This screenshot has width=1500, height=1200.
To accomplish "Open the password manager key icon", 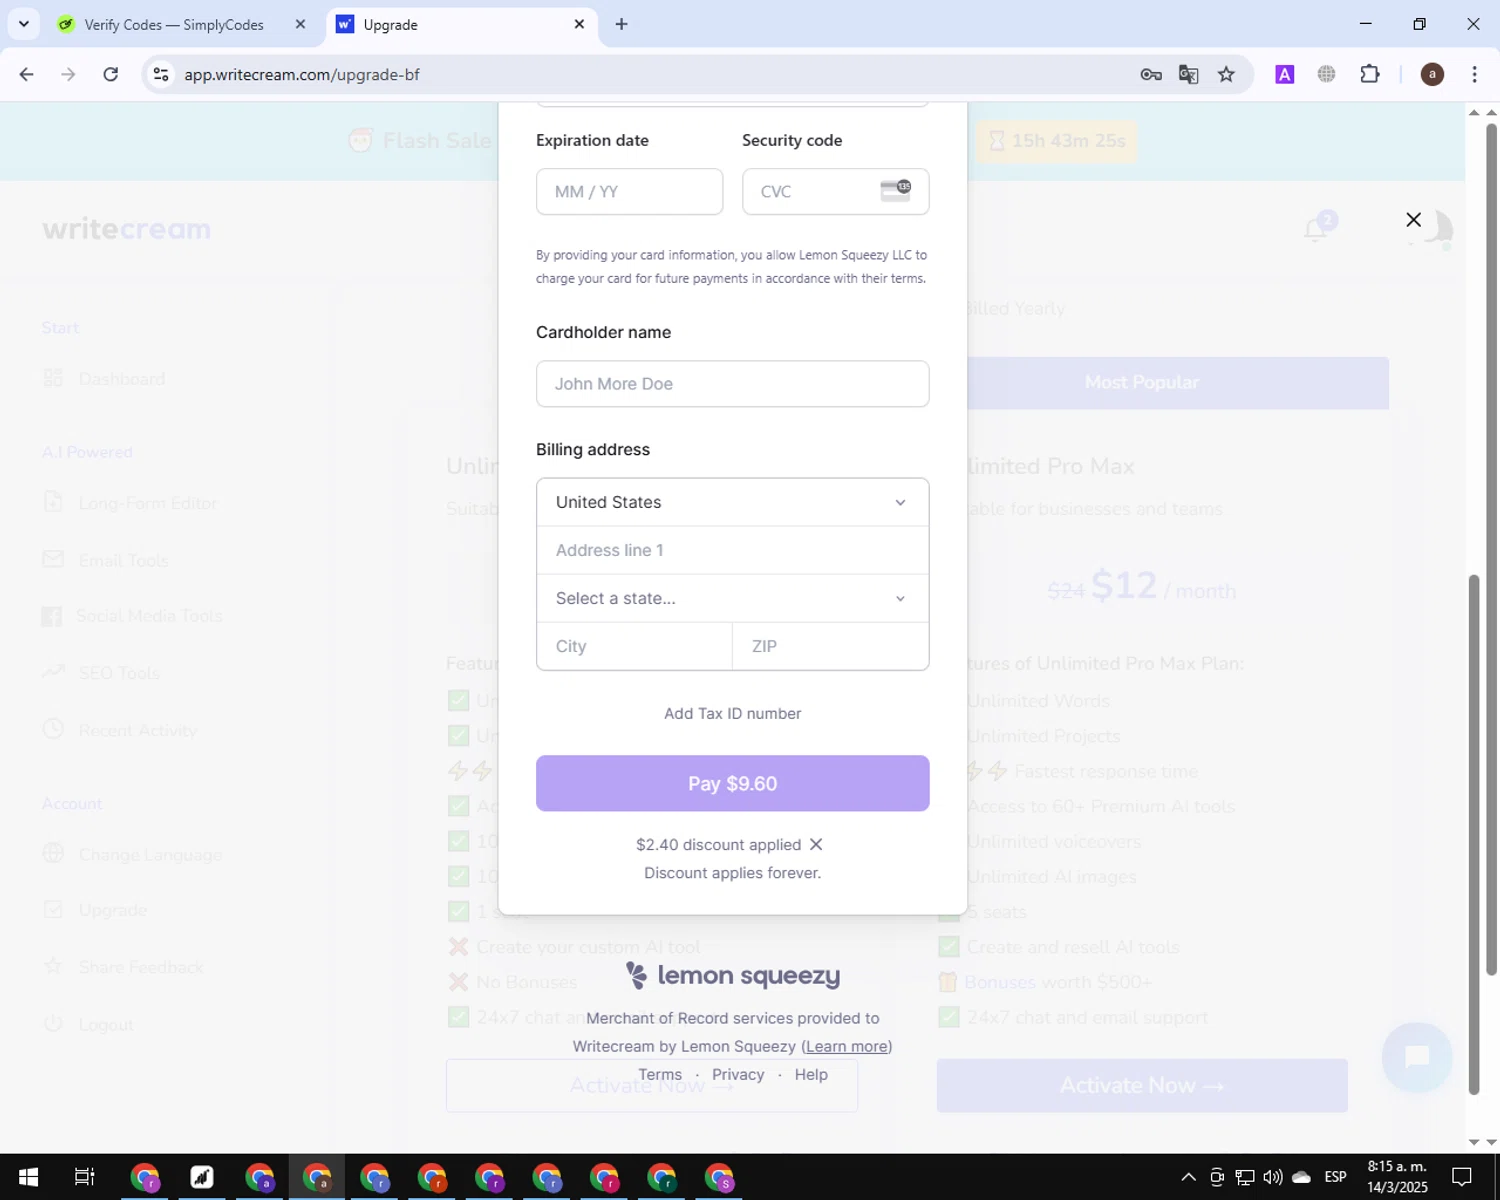I will [1151, 74].
